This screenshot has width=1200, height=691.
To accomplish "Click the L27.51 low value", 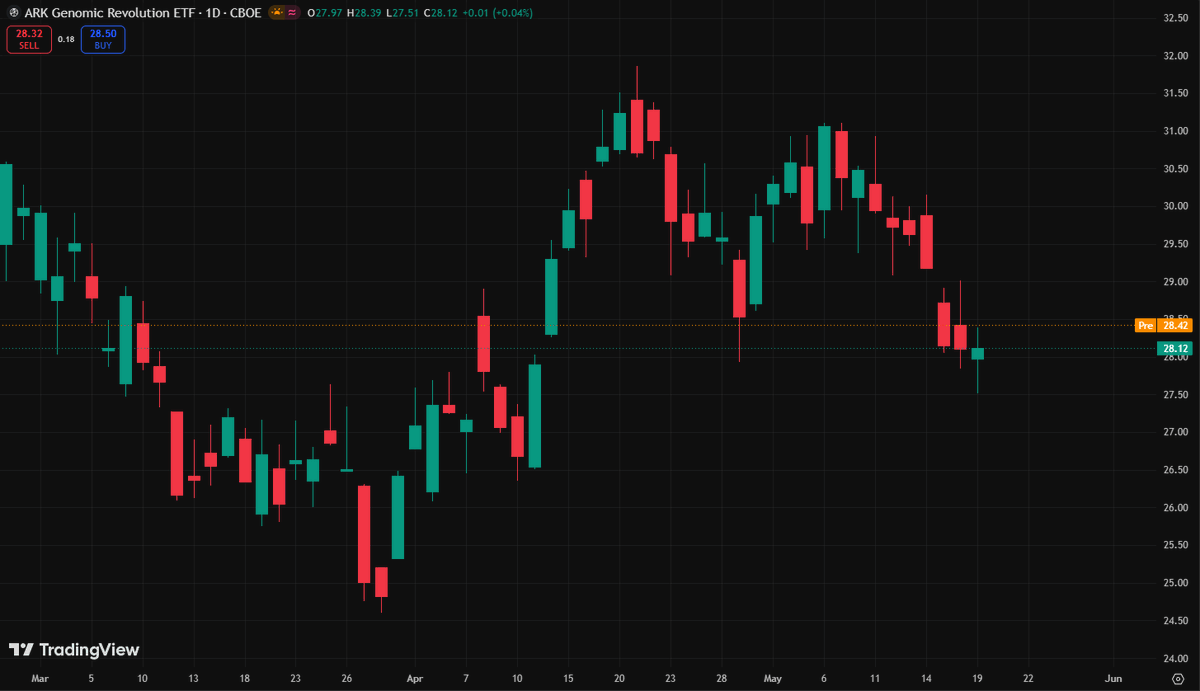I will point(402,13).
